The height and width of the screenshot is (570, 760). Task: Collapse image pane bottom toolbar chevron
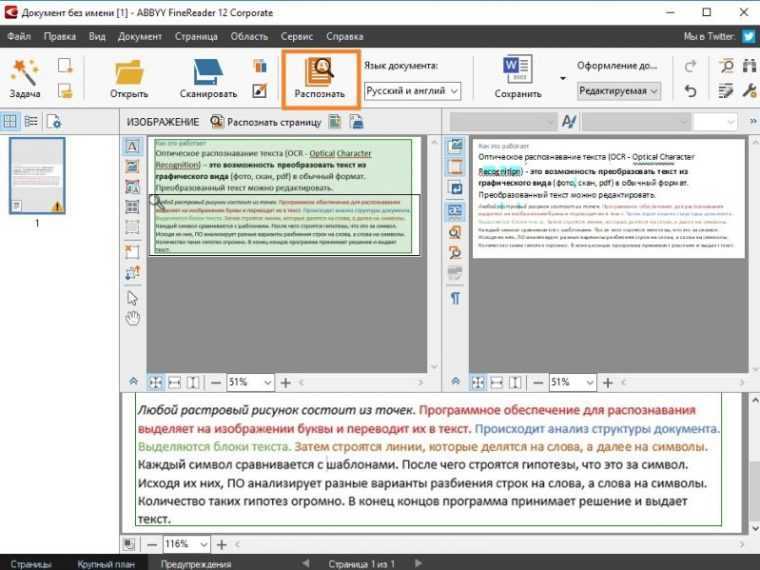(133, 382)
